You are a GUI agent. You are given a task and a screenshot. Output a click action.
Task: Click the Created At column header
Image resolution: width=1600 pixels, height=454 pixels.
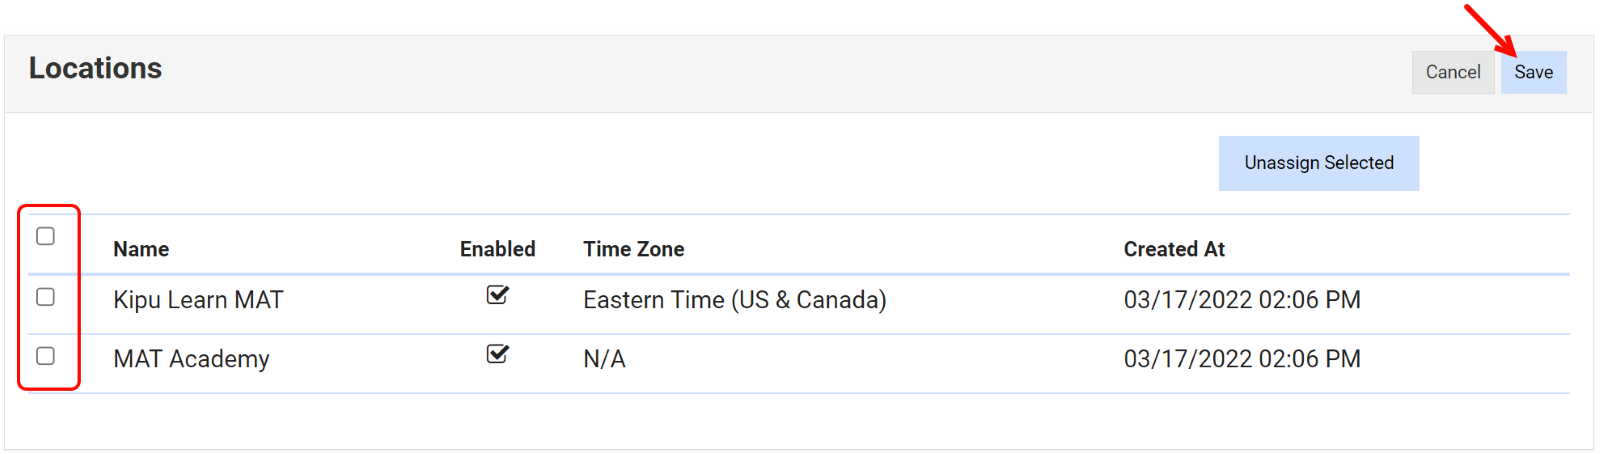tap(1174, 249)
